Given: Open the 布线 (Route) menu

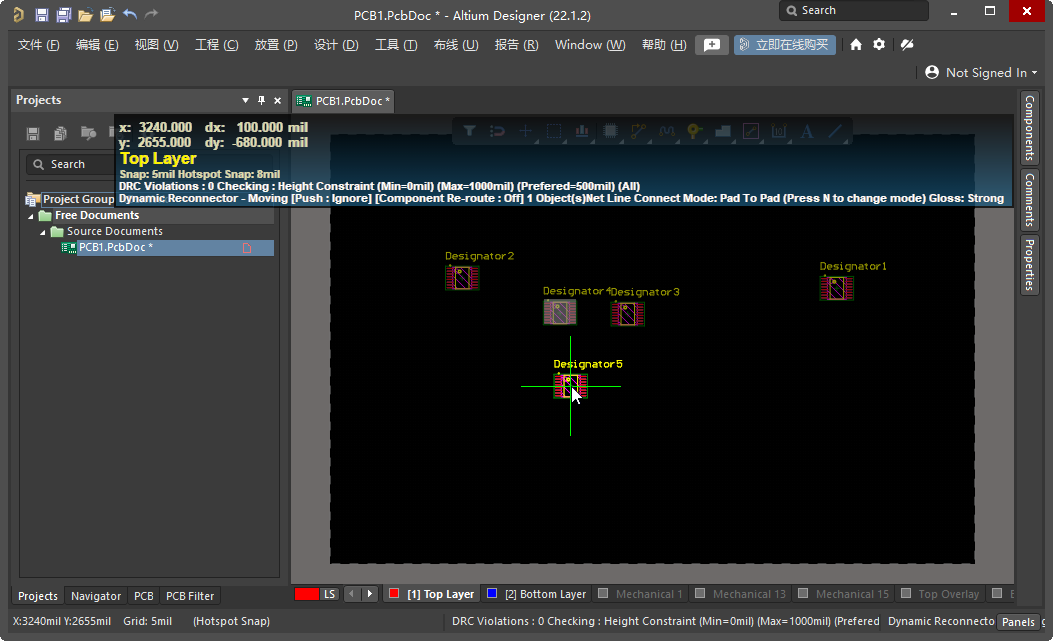Looking at the screenshot, I should [x=455, y=45].
